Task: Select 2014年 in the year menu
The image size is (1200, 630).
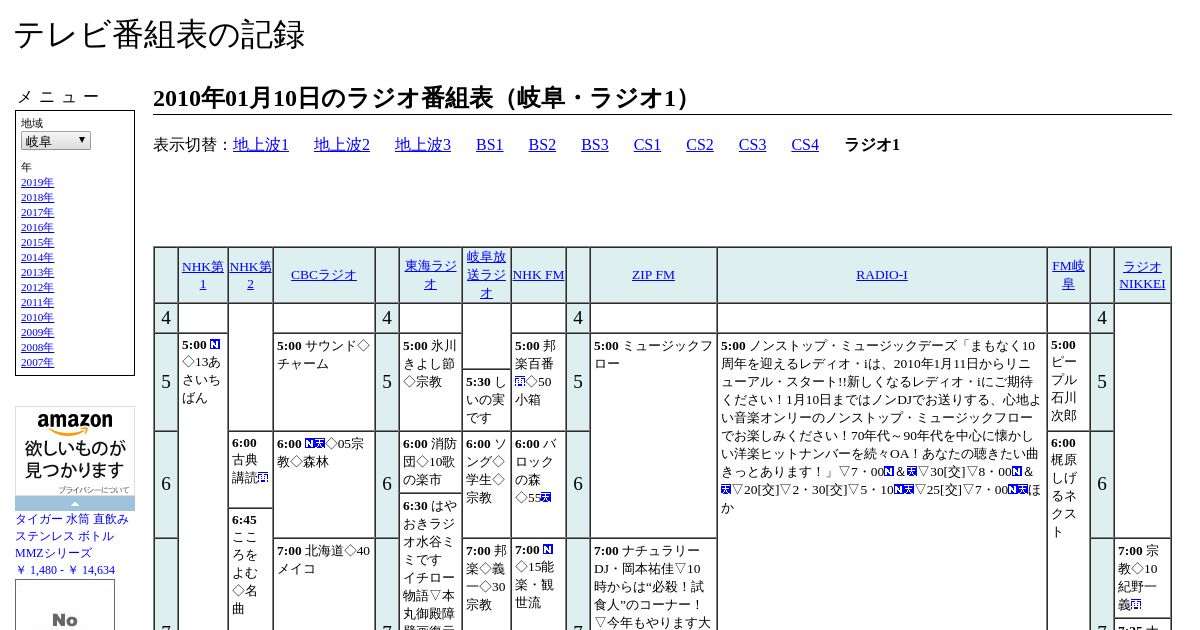Action: (37, 257)
